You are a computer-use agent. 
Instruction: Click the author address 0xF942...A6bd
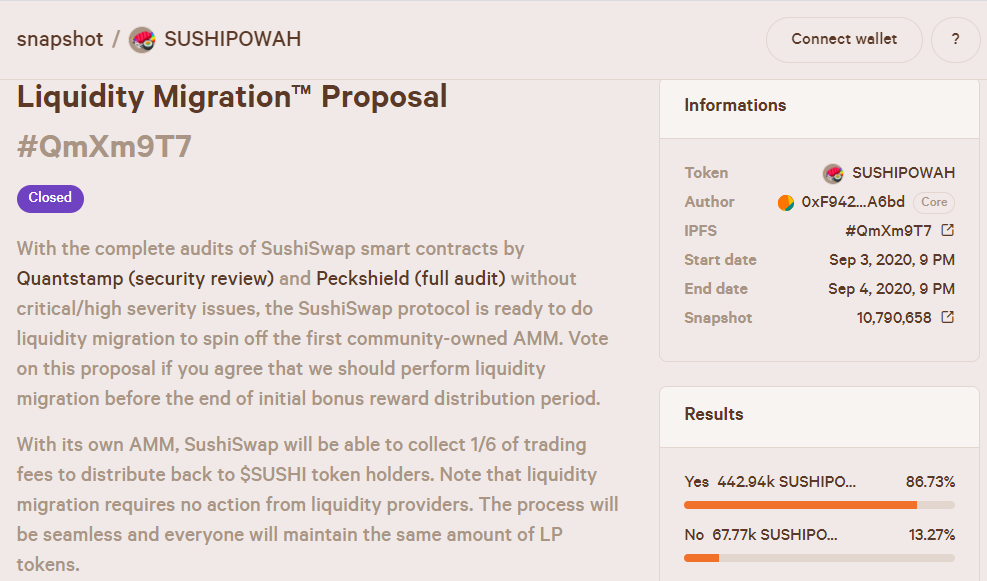point(853,202)
